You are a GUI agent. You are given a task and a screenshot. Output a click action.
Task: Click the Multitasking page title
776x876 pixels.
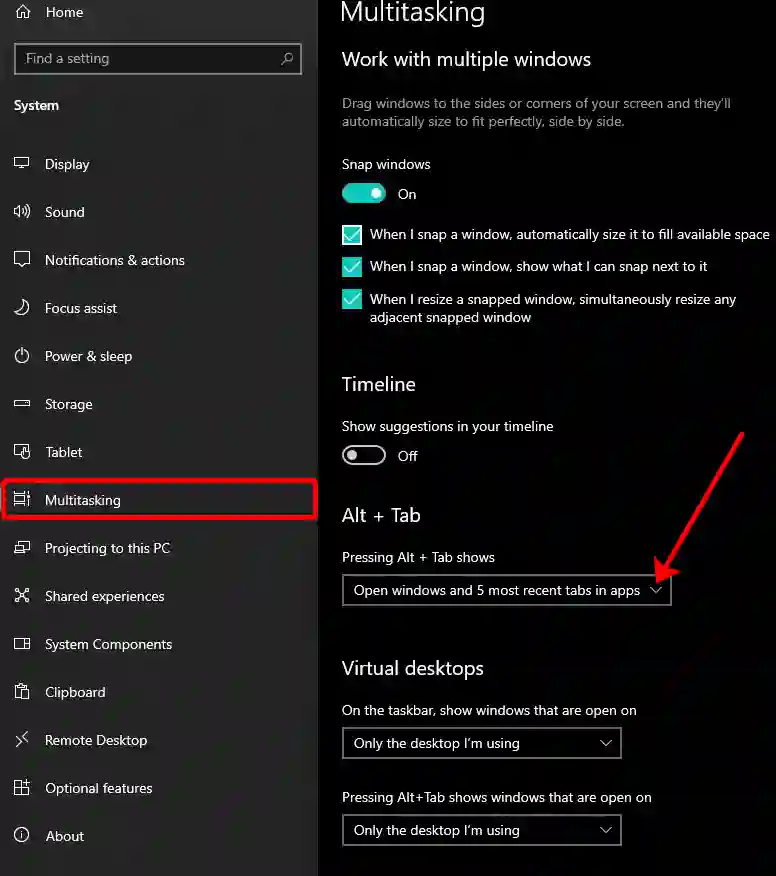click(x=412, y=12)
